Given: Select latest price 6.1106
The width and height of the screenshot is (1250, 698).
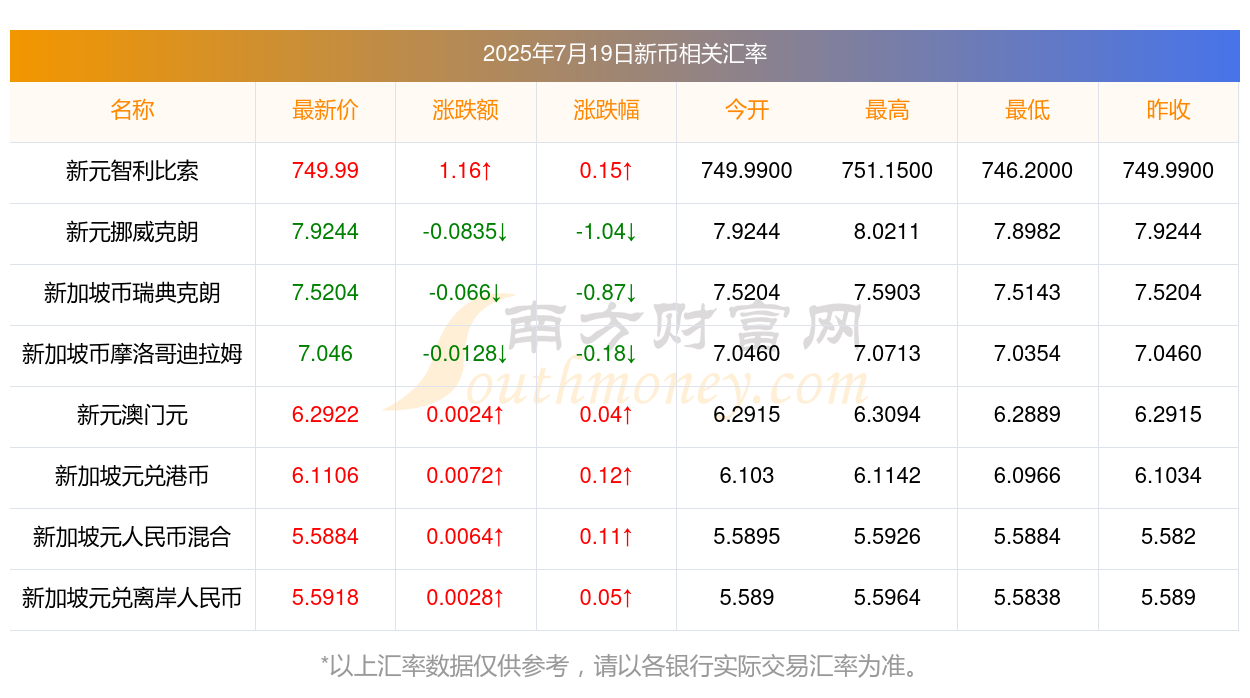Looking at the screenshot, I should coord(325,476).
